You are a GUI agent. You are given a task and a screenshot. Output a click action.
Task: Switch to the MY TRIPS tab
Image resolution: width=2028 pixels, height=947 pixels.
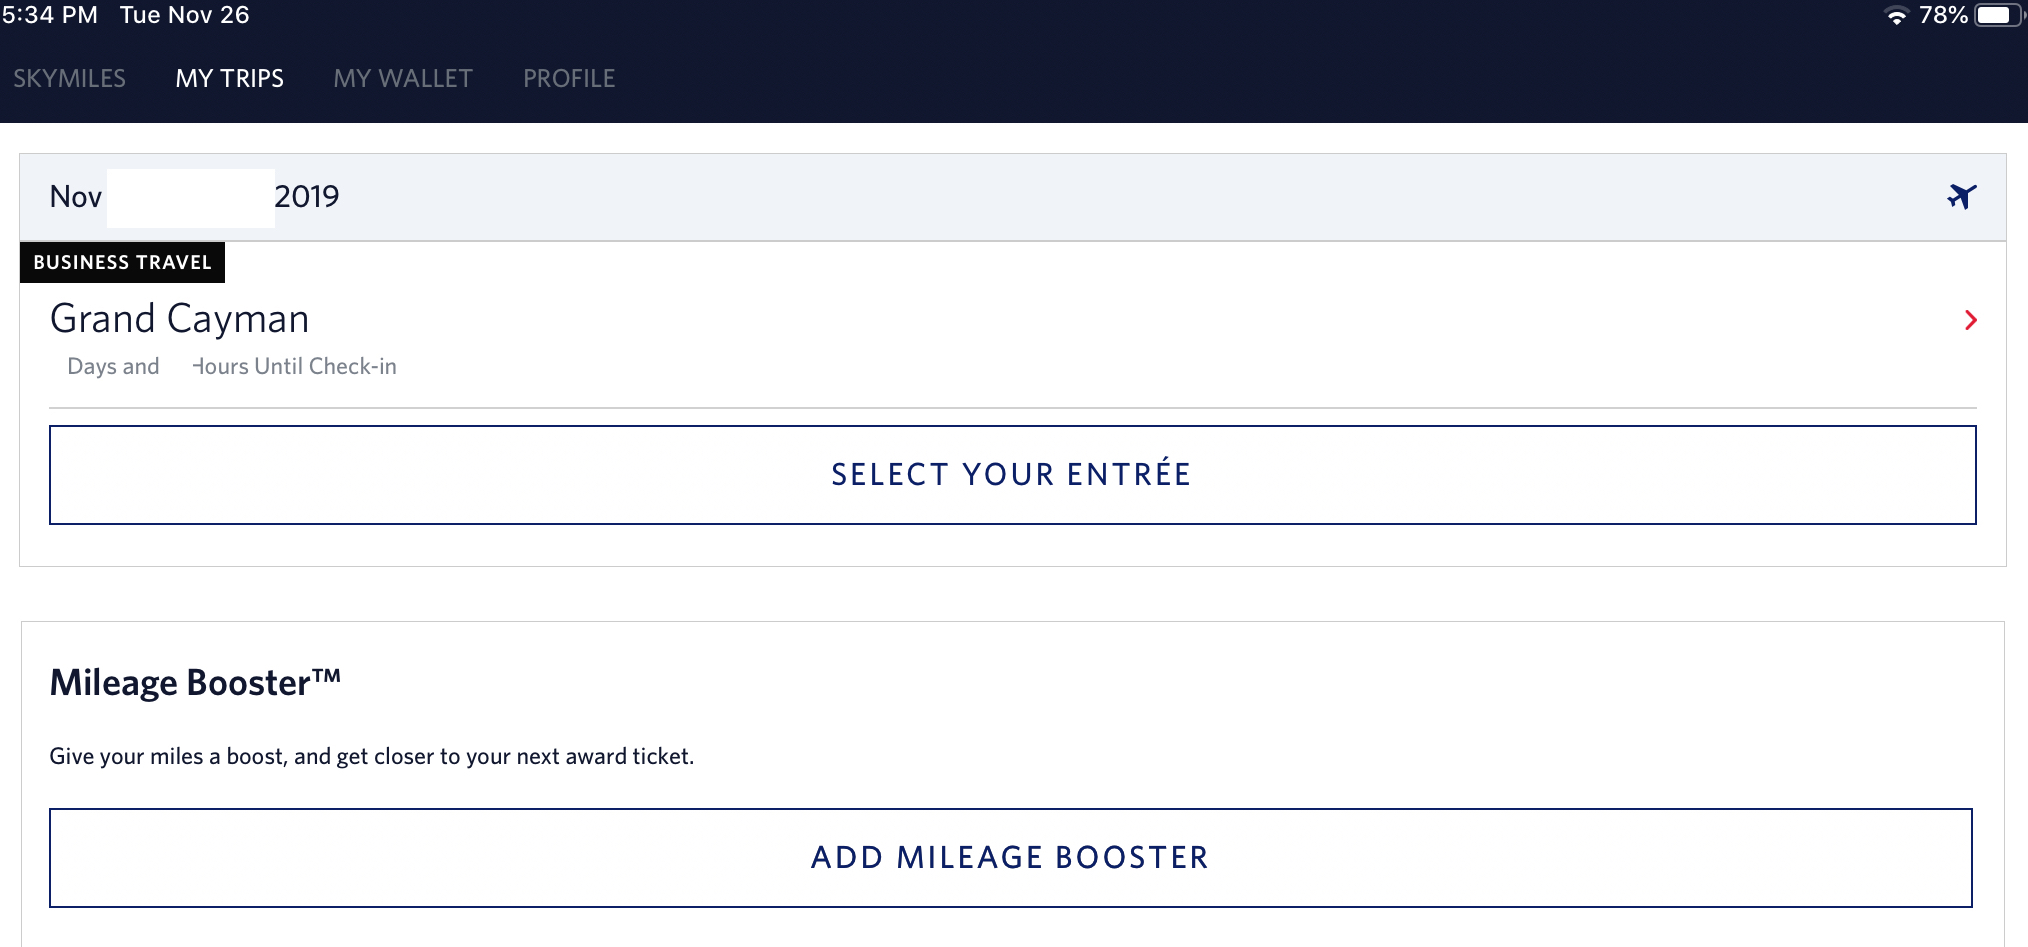(228, 78)
